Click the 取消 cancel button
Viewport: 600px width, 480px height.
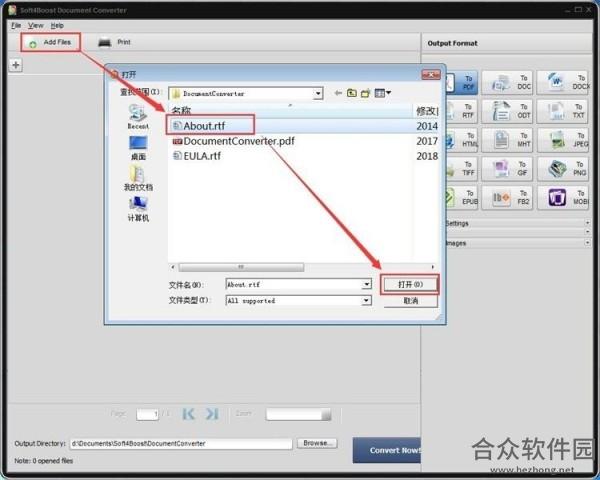point(411,300)
